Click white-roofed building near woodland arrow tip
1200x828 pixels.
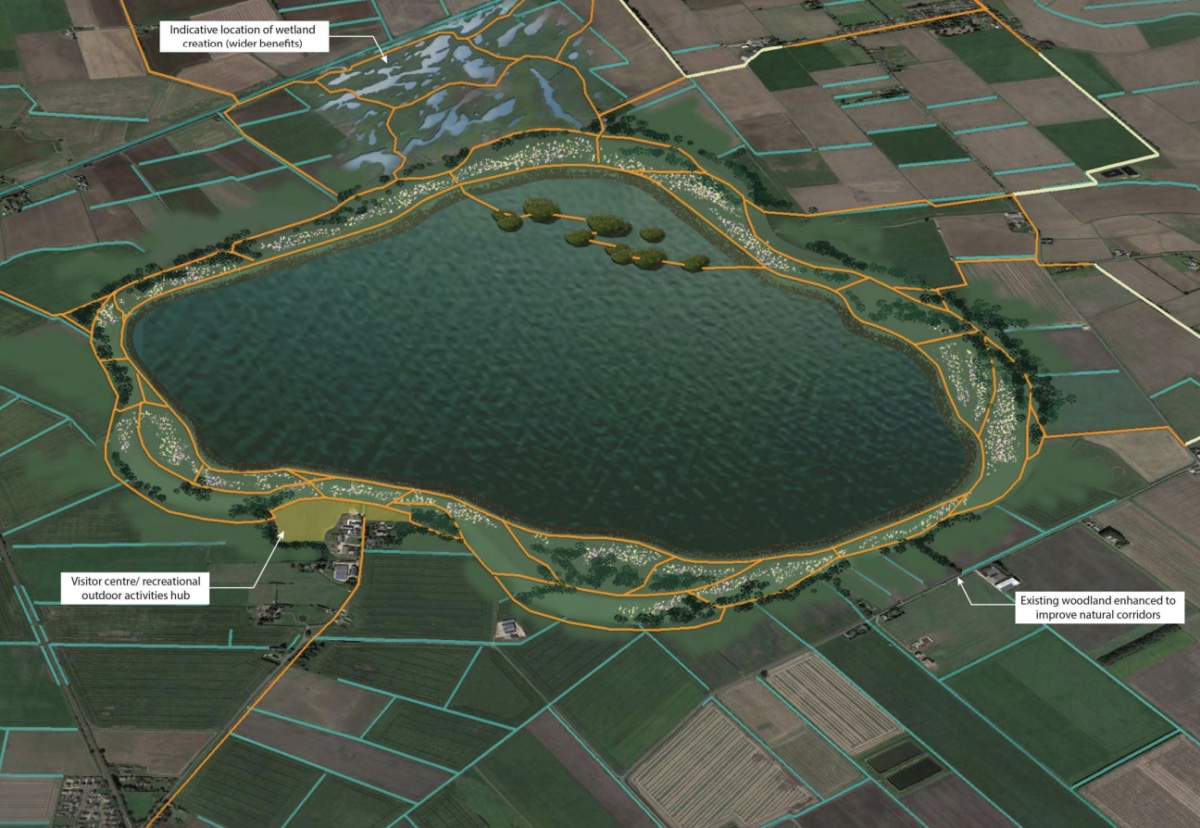pos(998,577)
